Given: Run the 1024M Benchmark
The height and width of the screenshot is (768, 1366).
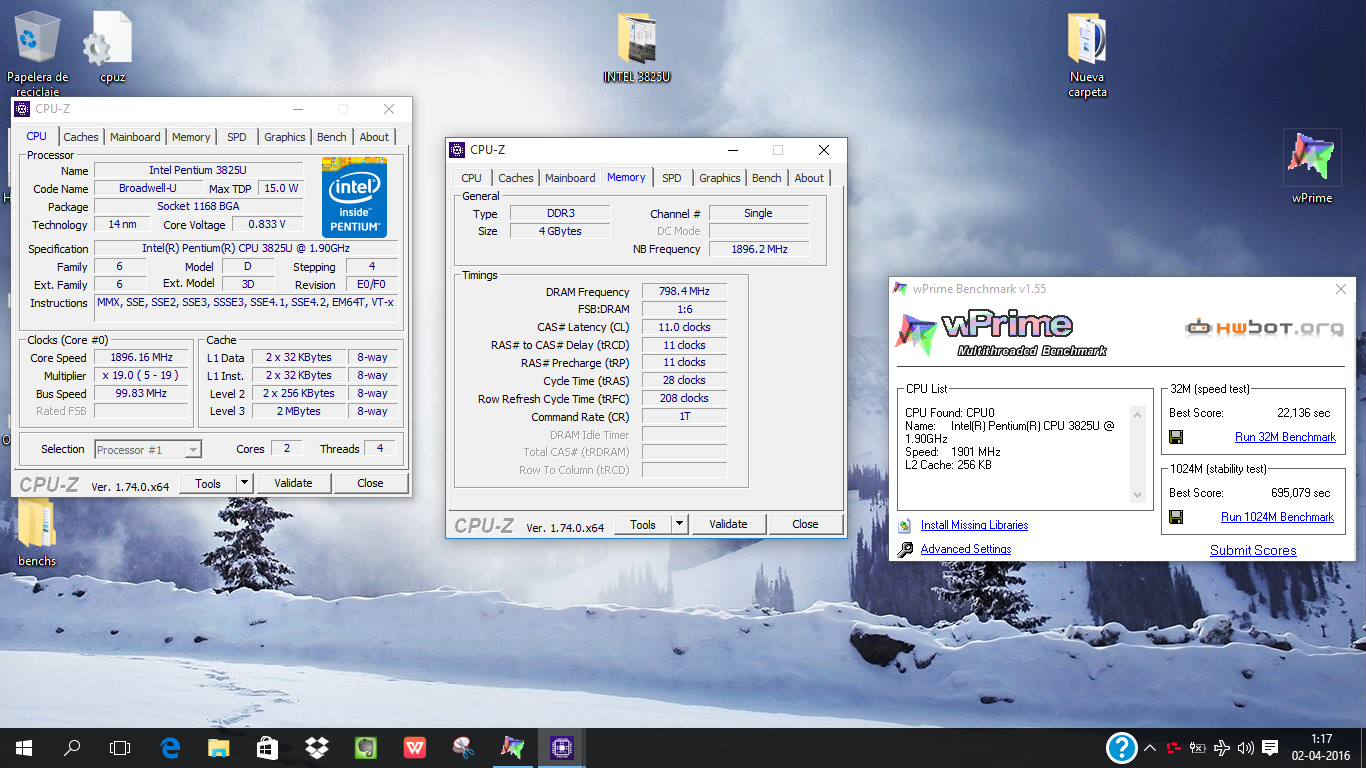Looking at the screenshot, I should coord(1277,517).
